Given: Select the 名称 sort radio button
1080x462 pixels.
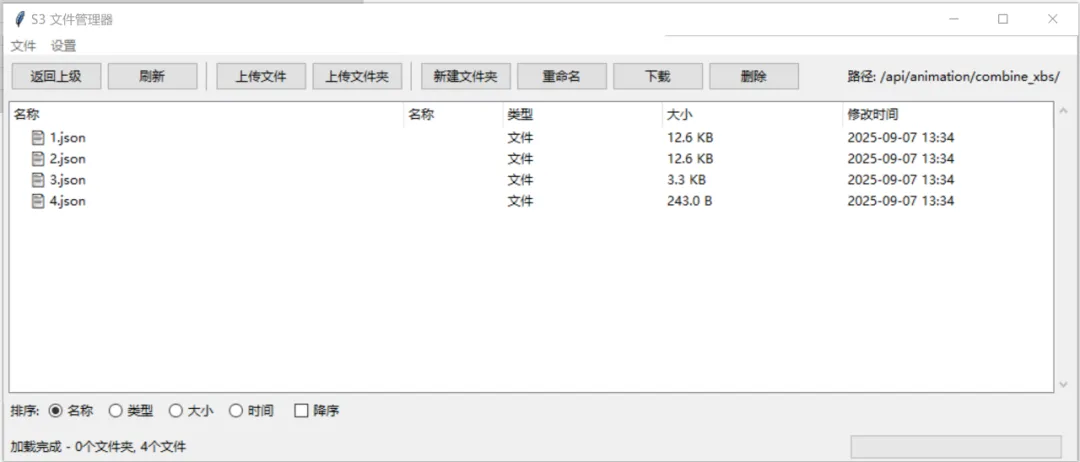Looking at the screenshot, I should click(x=55, y=411).
